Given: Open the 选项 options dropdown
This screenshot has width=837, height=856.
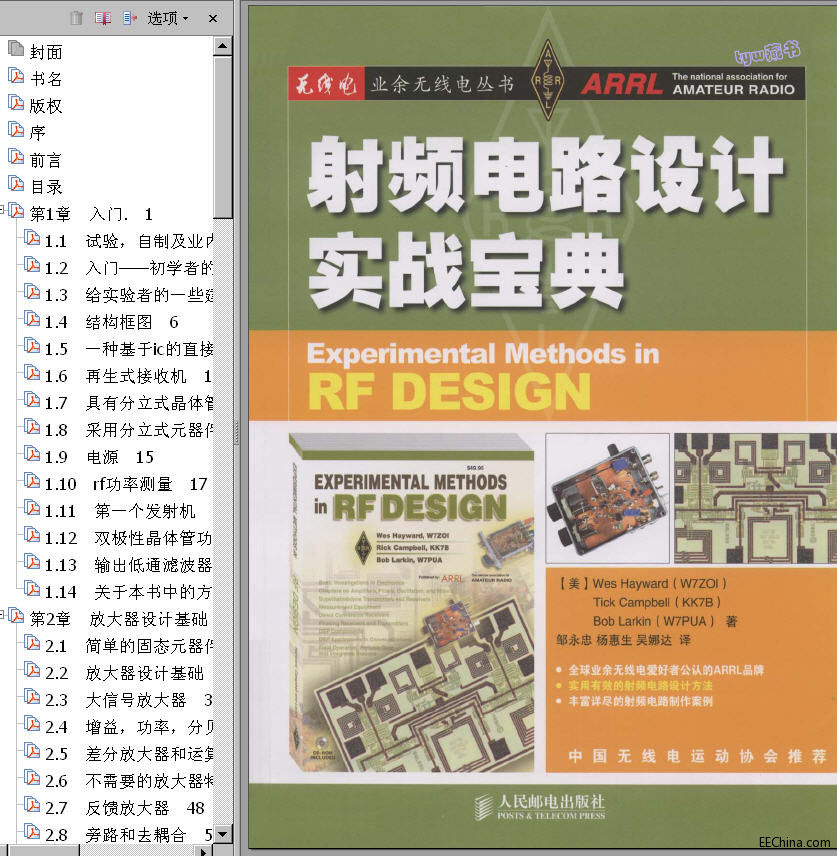Looking at the screenshot, I should [168, 19].
